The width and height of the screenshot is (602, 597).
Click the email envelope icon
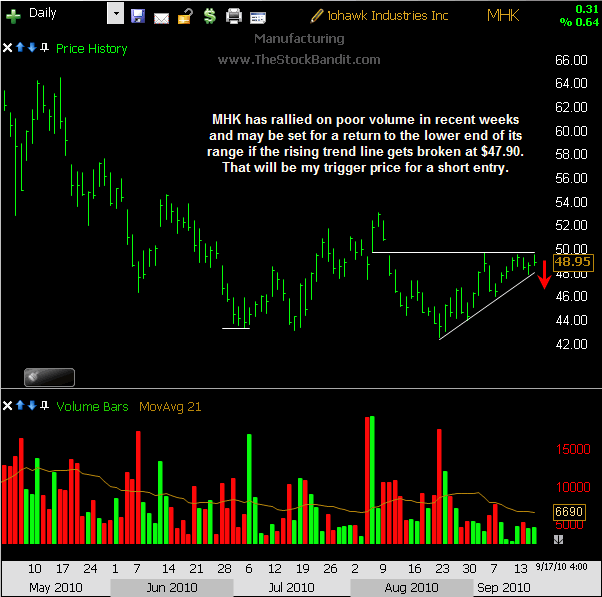point(161,16)
